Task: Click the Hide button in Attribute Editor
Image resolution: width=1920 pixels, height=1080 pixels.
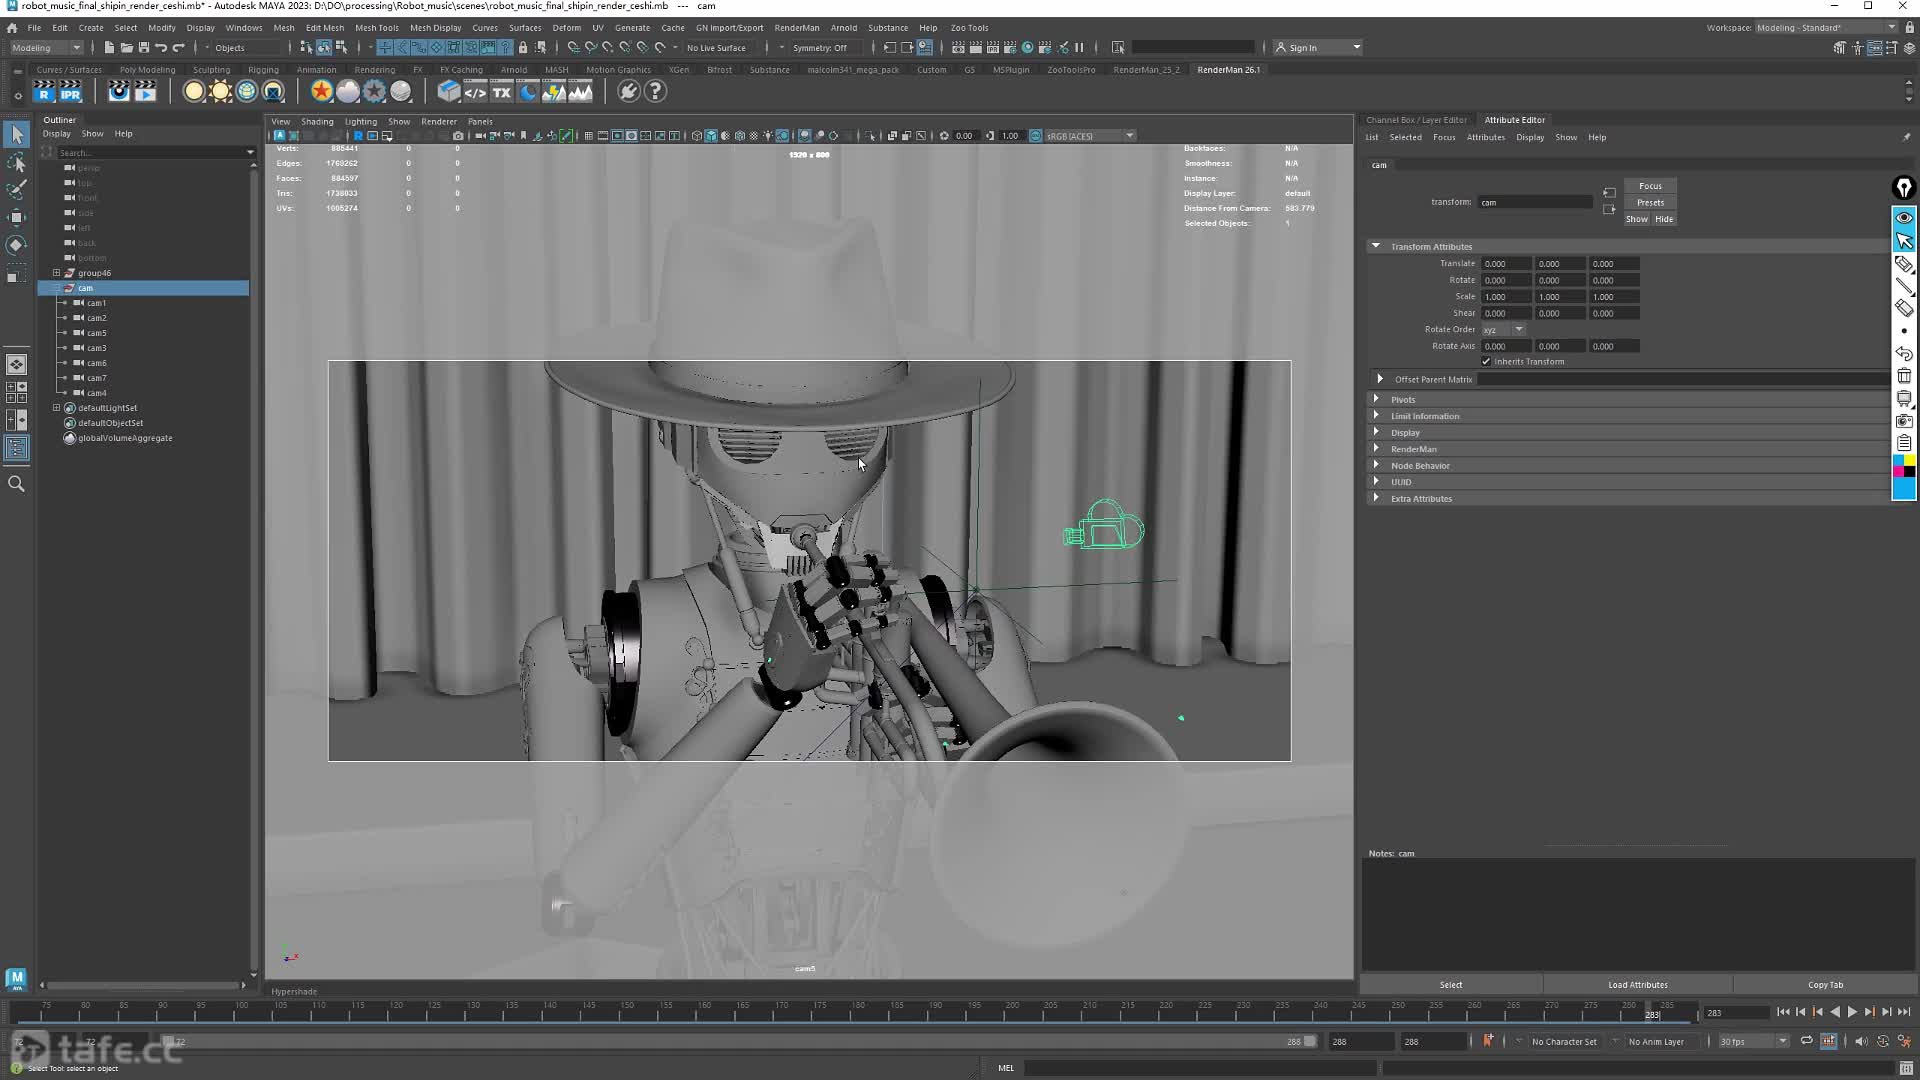Action: (x=1664, y=219)
